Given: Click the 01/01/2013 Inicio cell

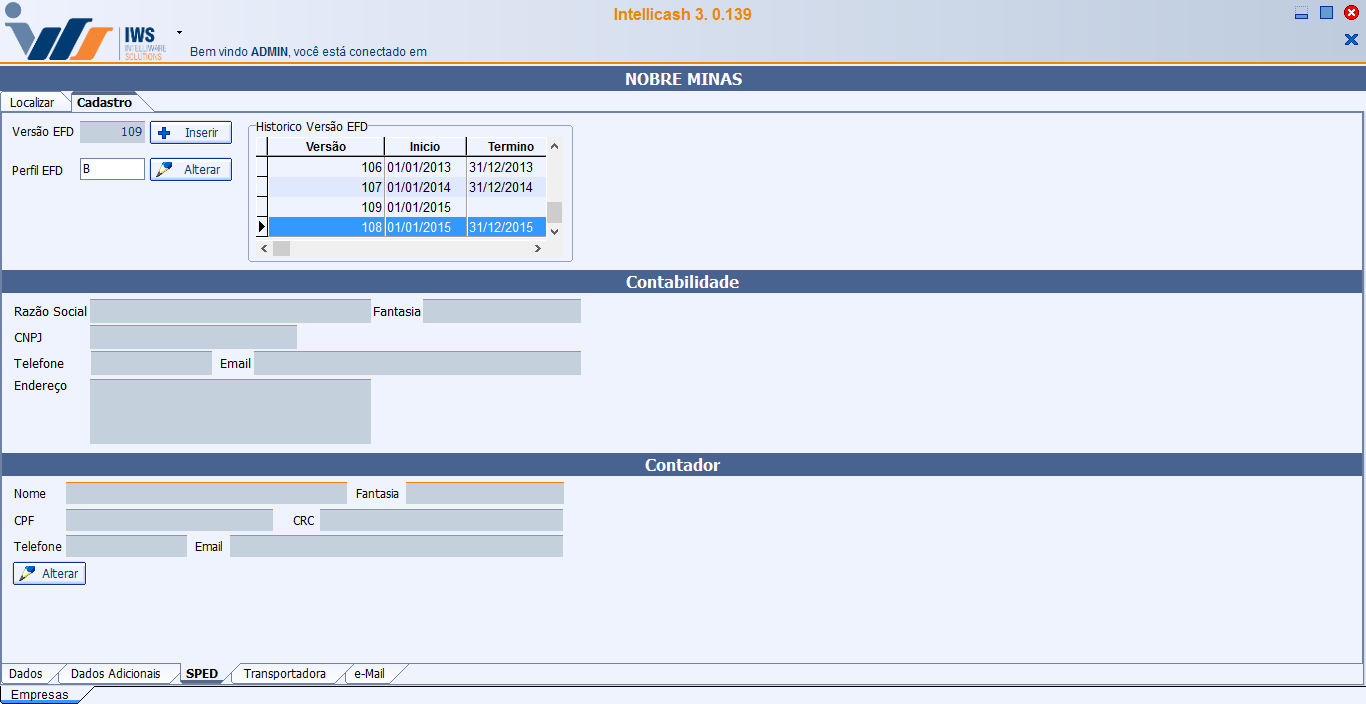Looking at the screenshot, I should coord(425,167).
